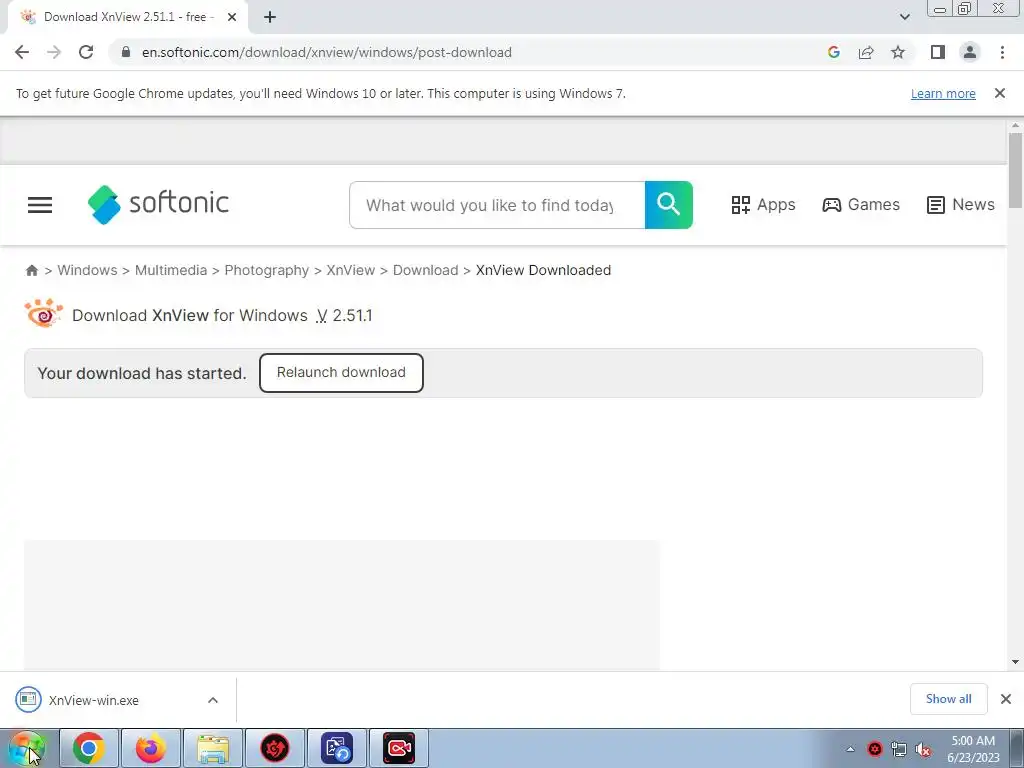Click the home breadcrumb icon

pos(31,270)
